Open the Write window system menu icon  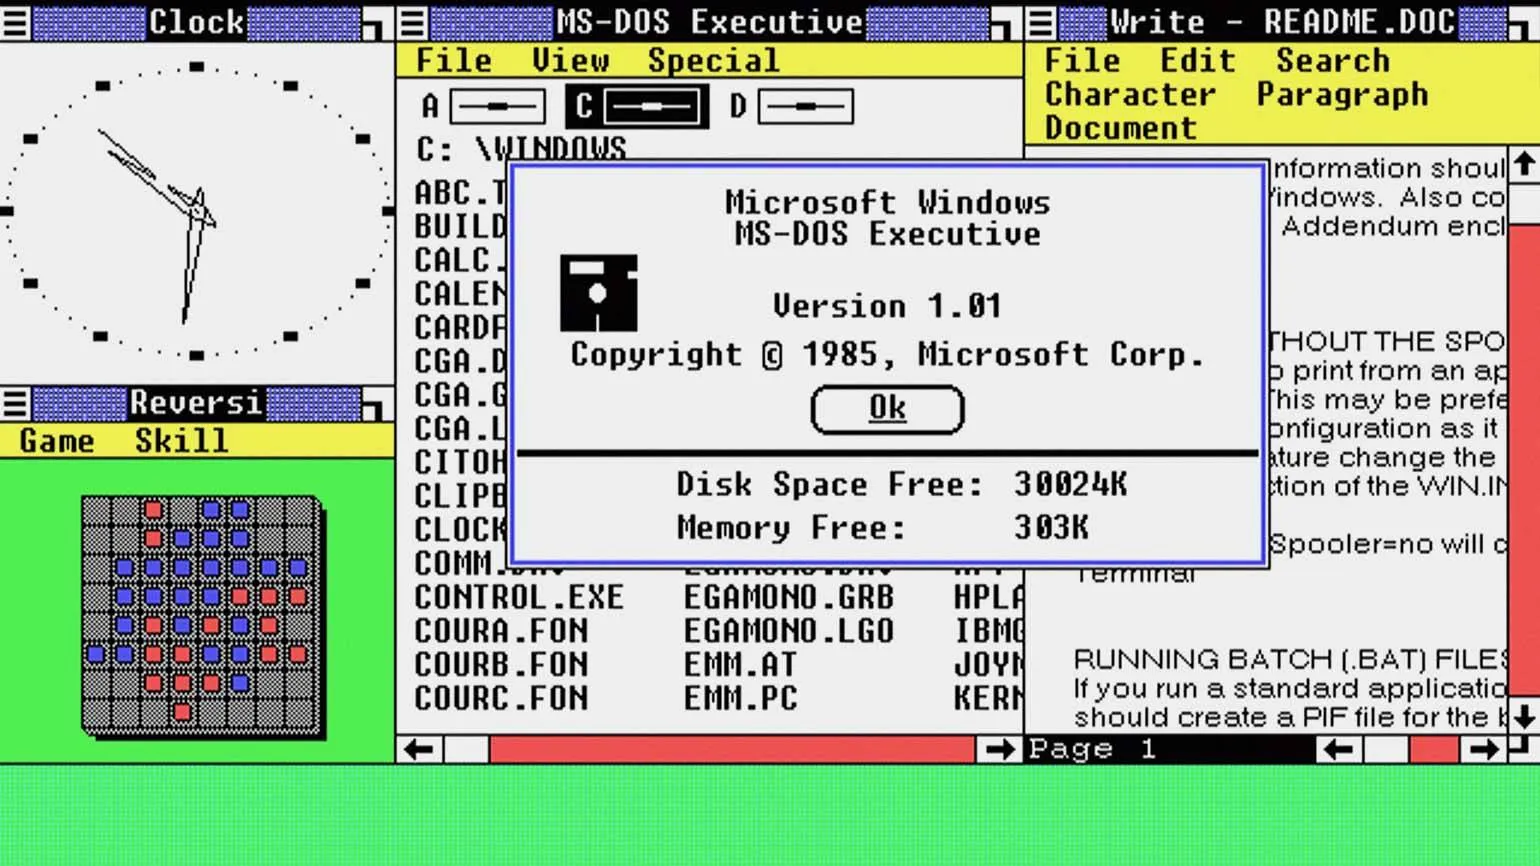pos(1041,22)
